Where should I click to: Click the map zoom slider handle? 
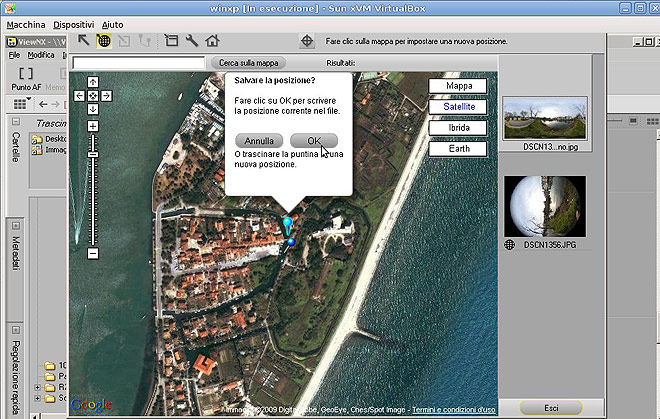point(93,155)
